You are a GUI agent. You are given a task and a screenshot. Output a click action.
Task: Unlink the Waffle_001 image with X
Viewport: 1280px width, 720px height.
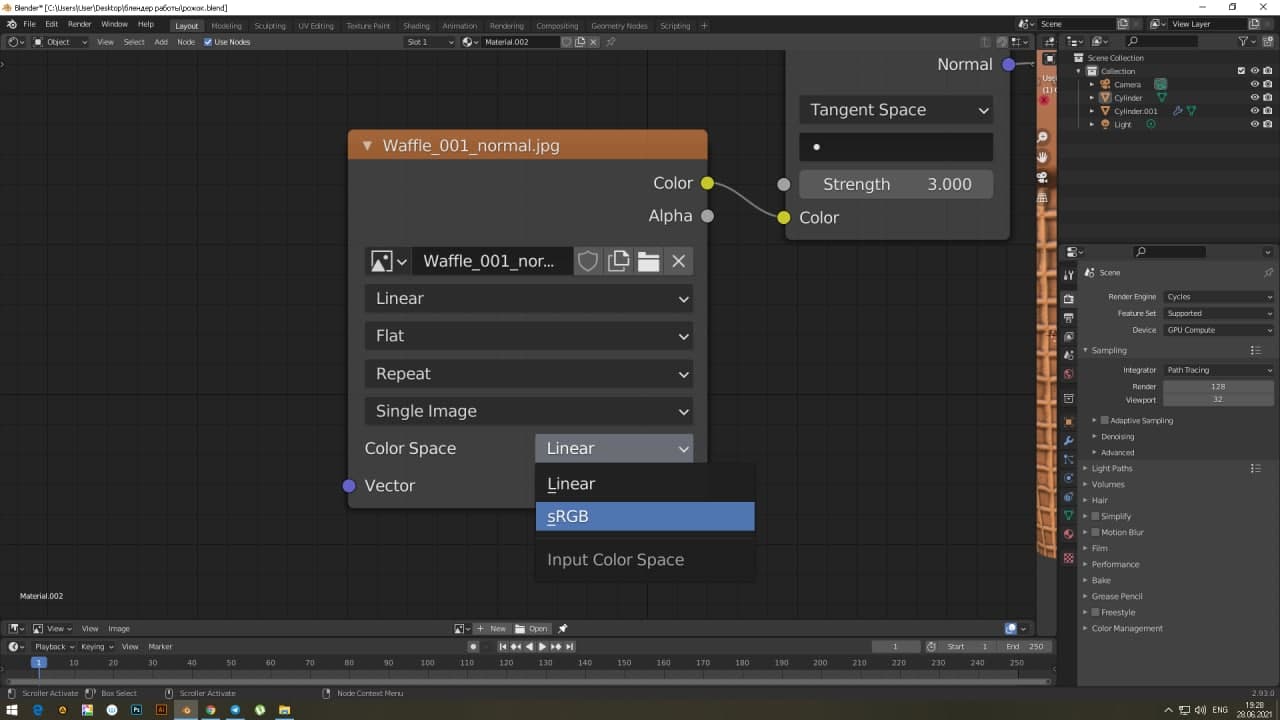point(678,261)
